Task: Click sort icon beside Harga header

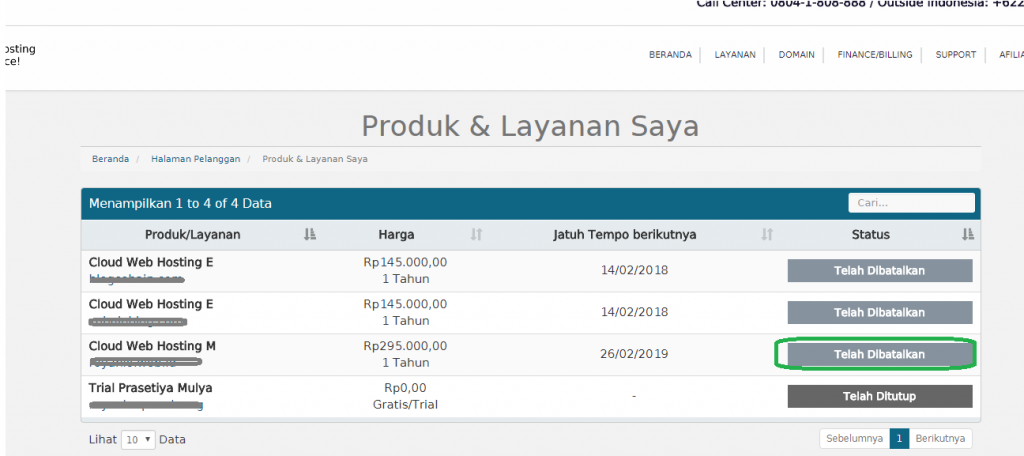Action: coord(476,234)
